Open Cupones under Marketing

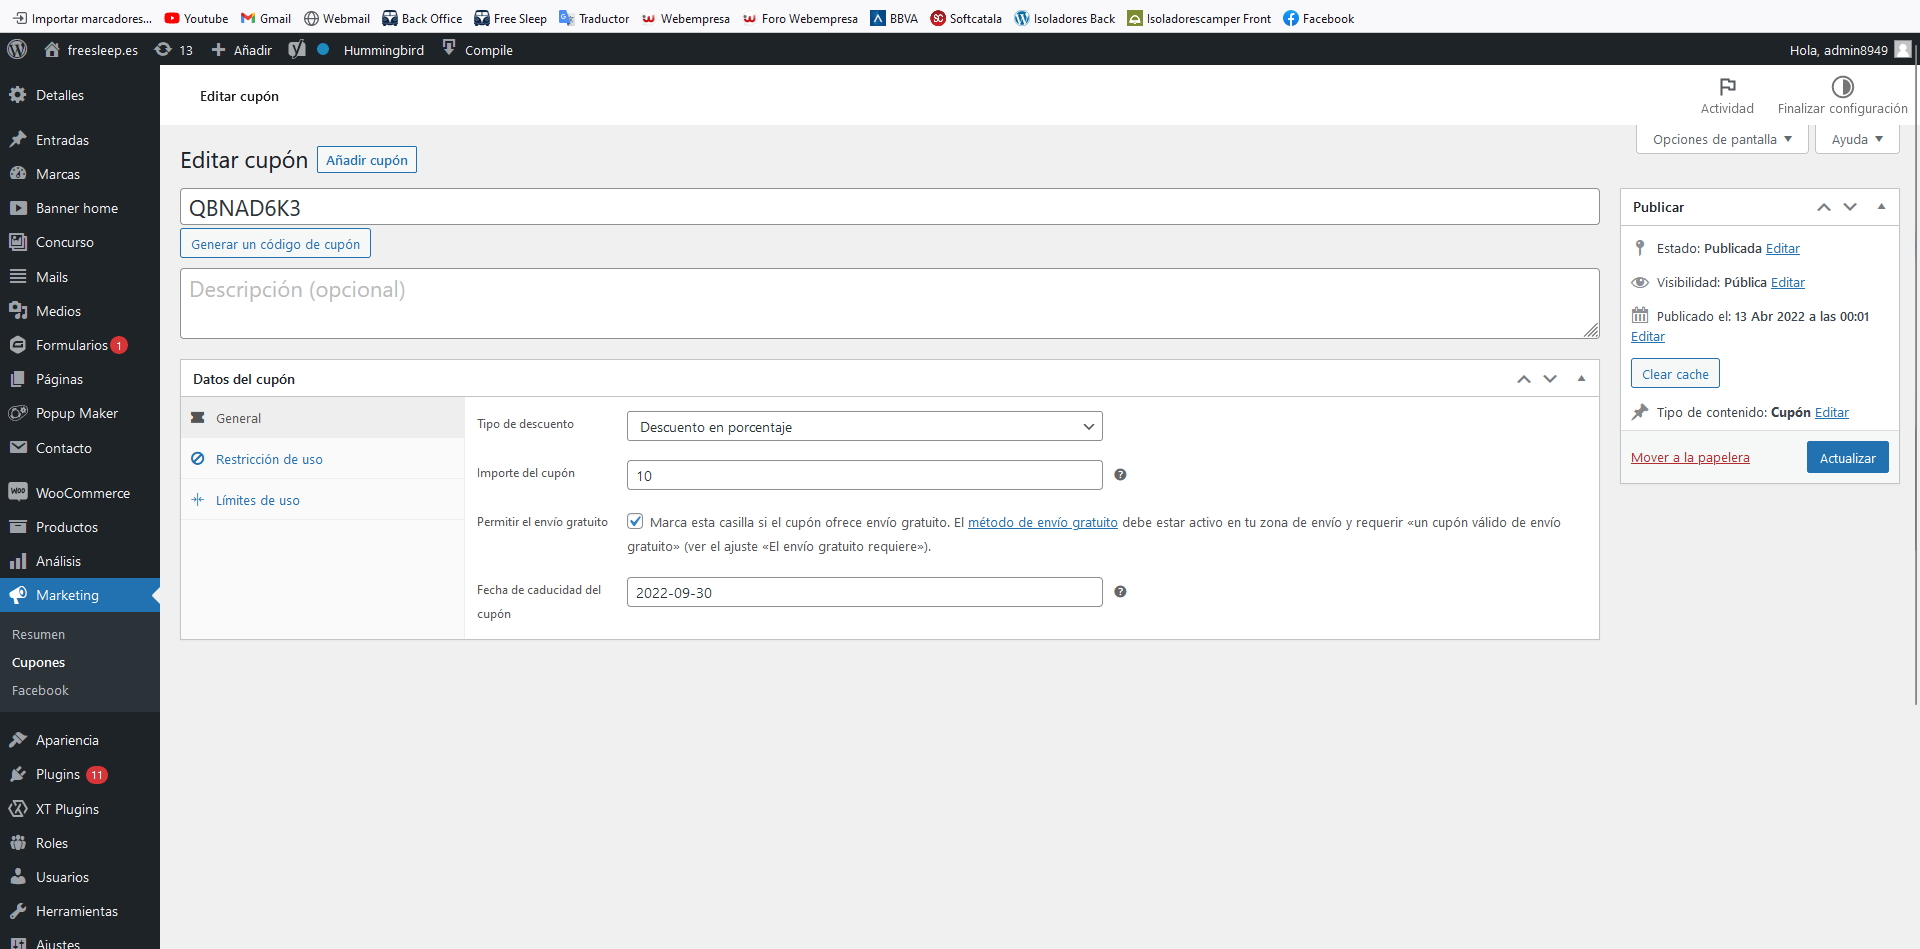38,662
